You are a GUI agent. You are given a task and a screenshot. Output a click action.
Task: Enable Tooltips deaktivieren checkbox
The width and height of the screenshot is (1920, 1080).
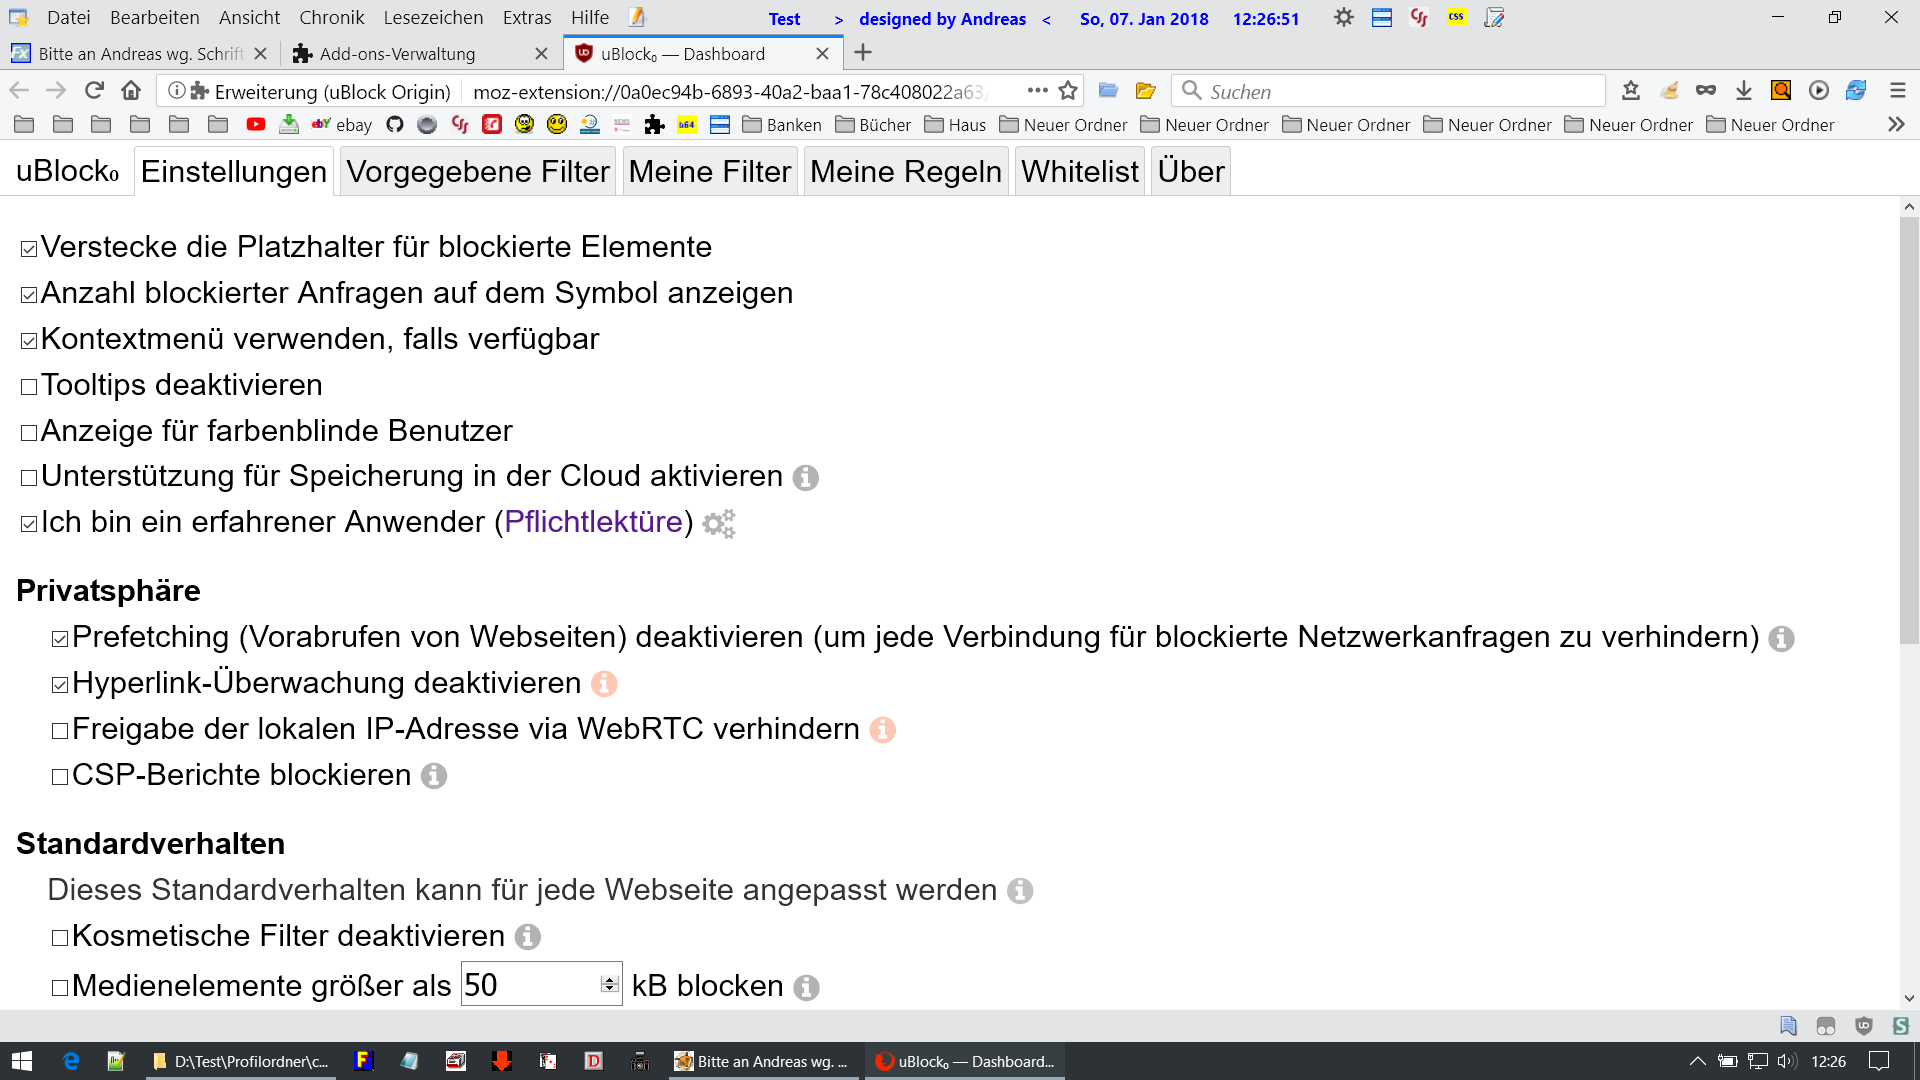coord(29,387)
